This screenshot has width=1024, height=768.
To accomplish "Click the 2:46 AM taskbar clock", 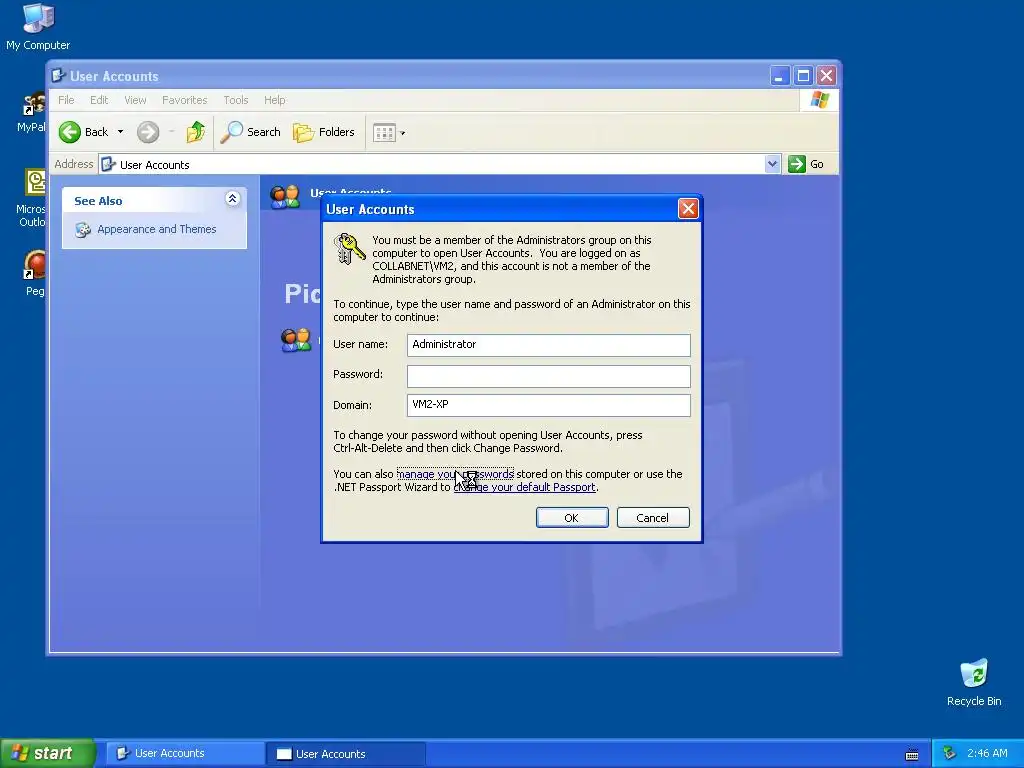I will (987, 754).
